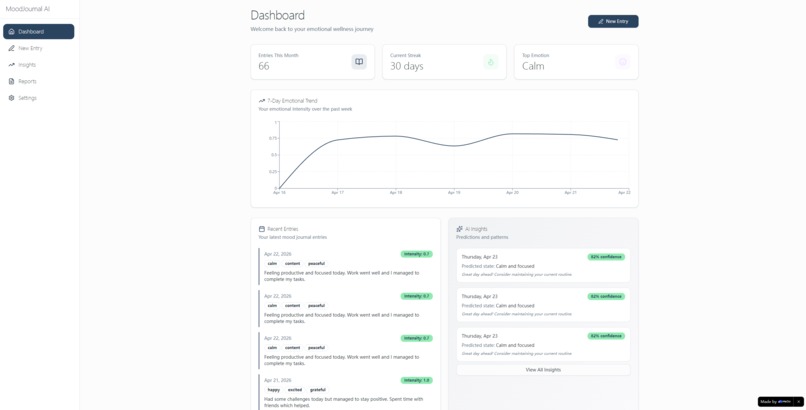The height and width of the screenshot is (410, 806).
Task: Go to Insights in the sidebar
Action: (39, 65)
